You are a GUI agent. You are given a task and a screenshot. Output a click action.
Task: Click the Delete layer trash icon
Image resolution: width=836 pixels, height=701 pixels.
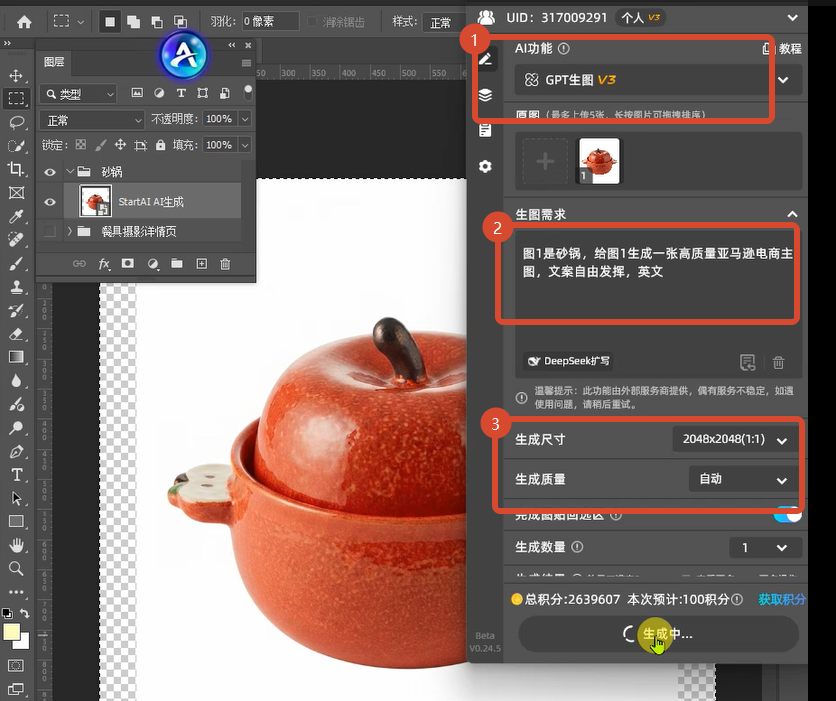point(226,263)
